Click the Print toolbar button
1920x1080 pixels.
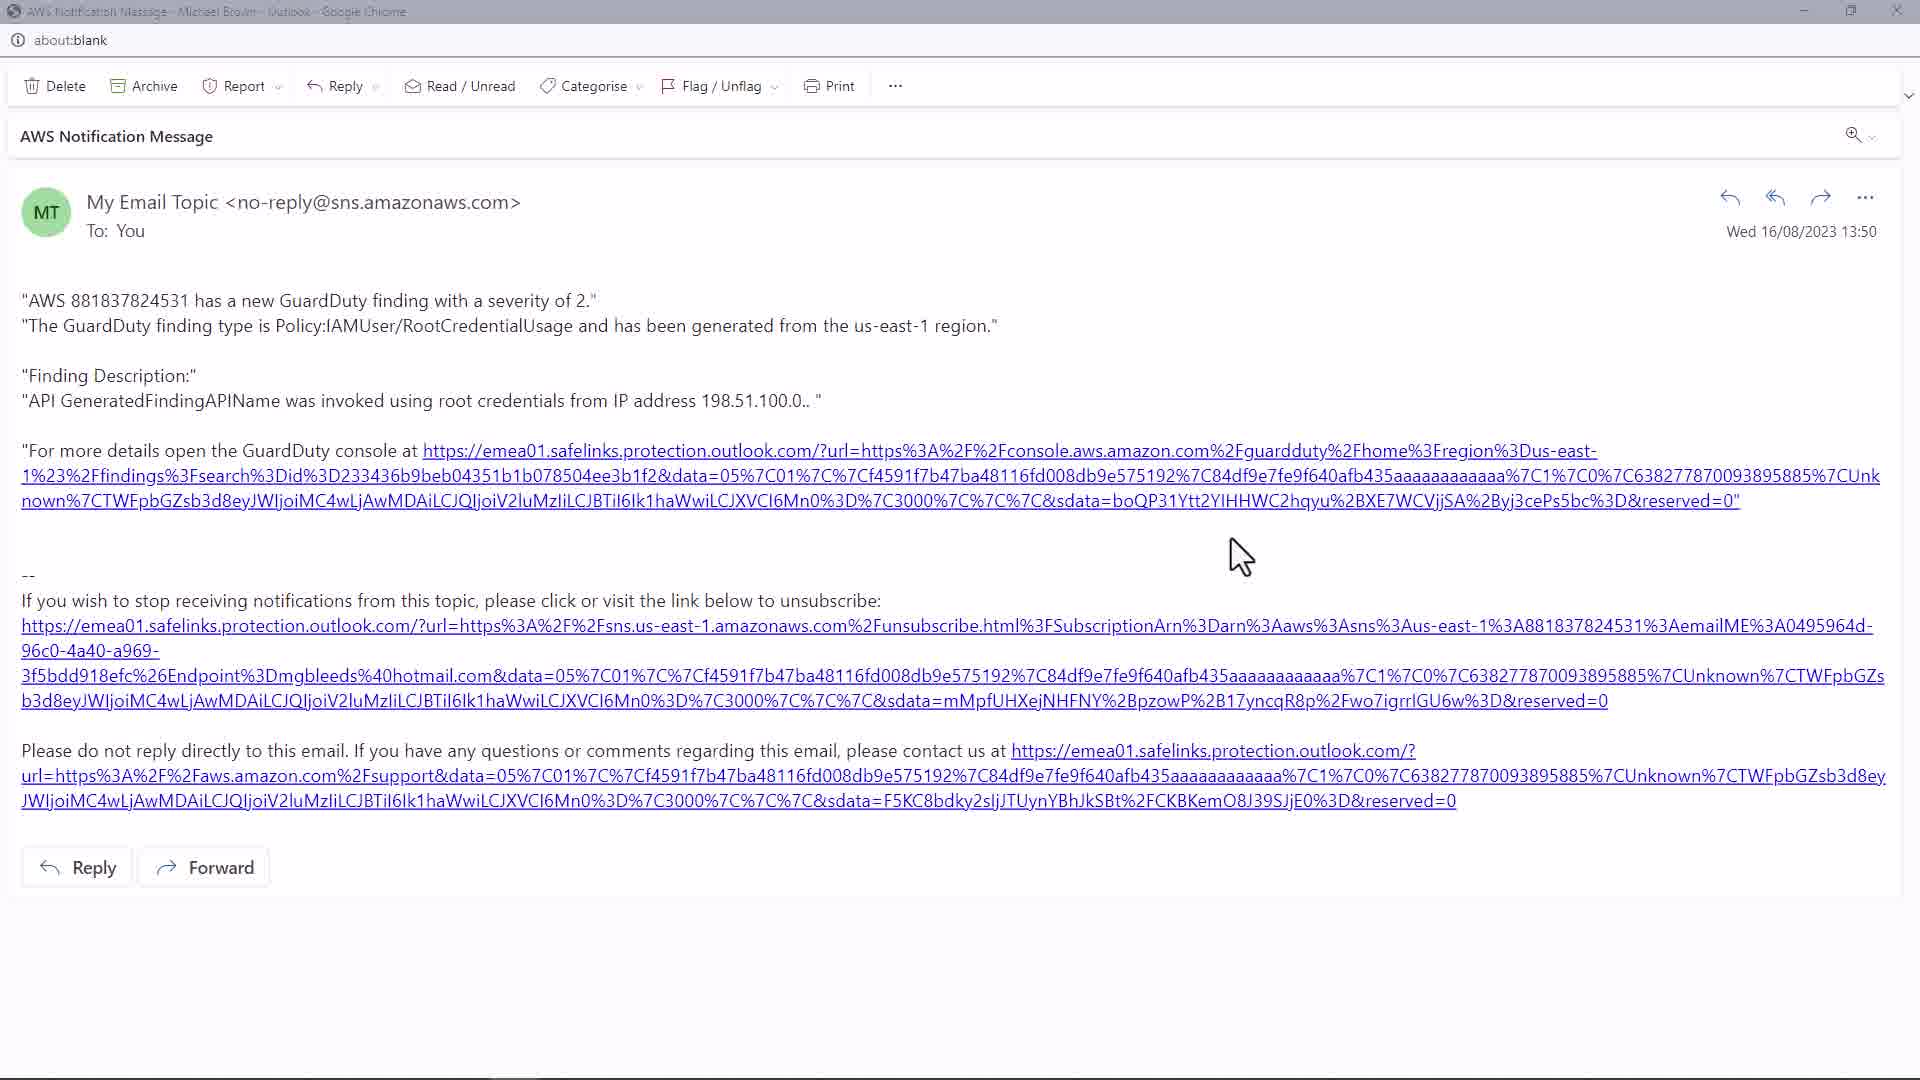click(x=829, y=86)
